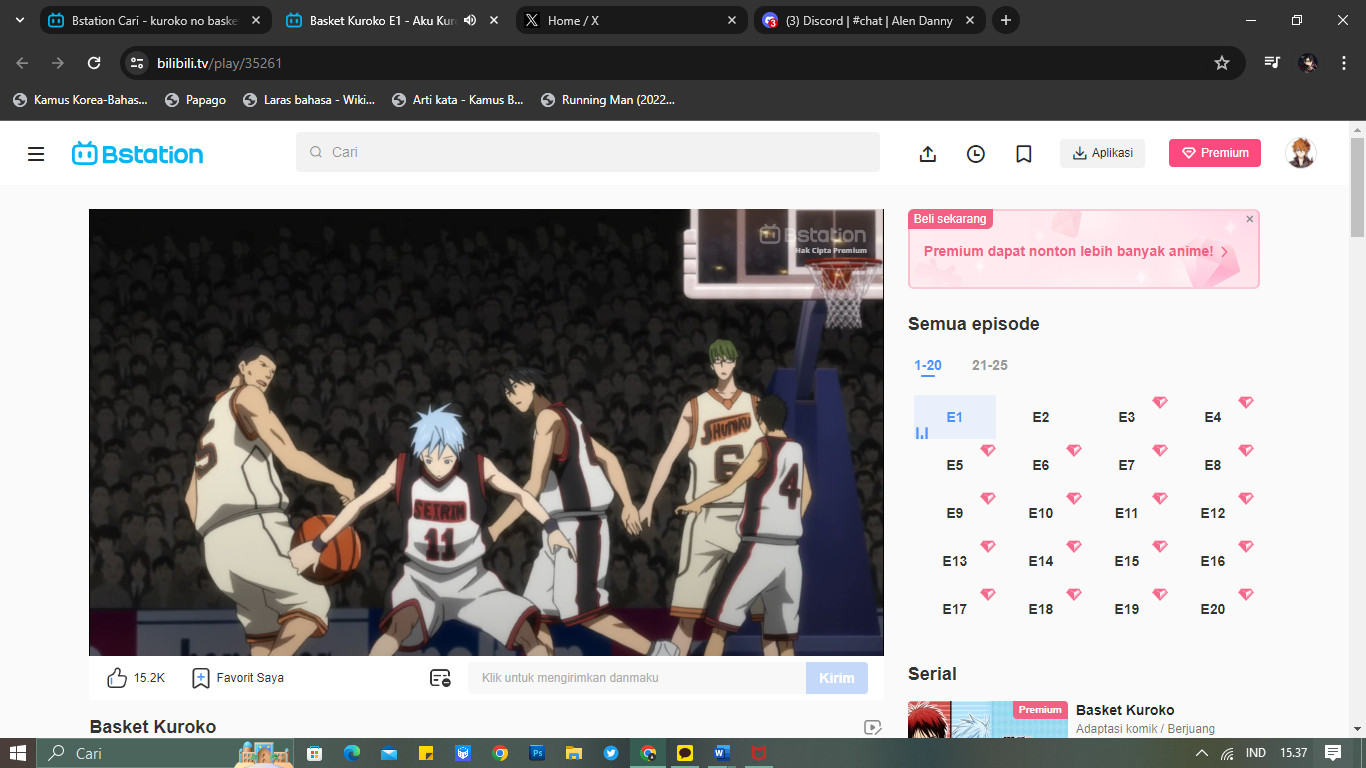Play episode E15
Image resolution: width=1366 pixels, height=768 pixels.
(1127, 561)
